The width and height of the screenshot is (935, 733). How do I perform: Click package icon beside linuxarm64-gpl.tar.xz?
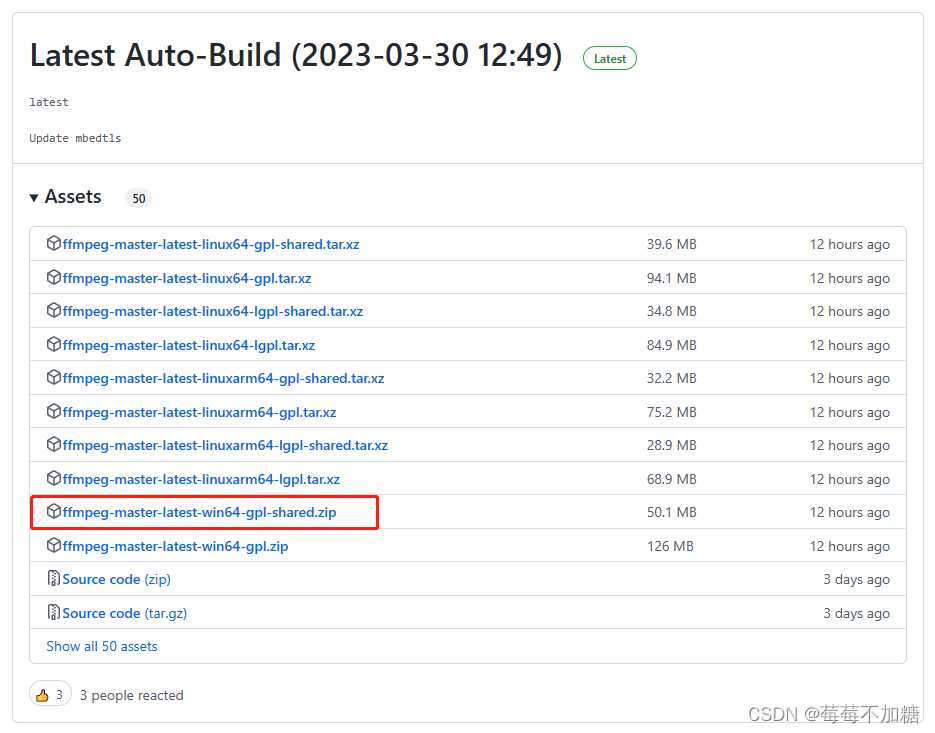[54, 412]
